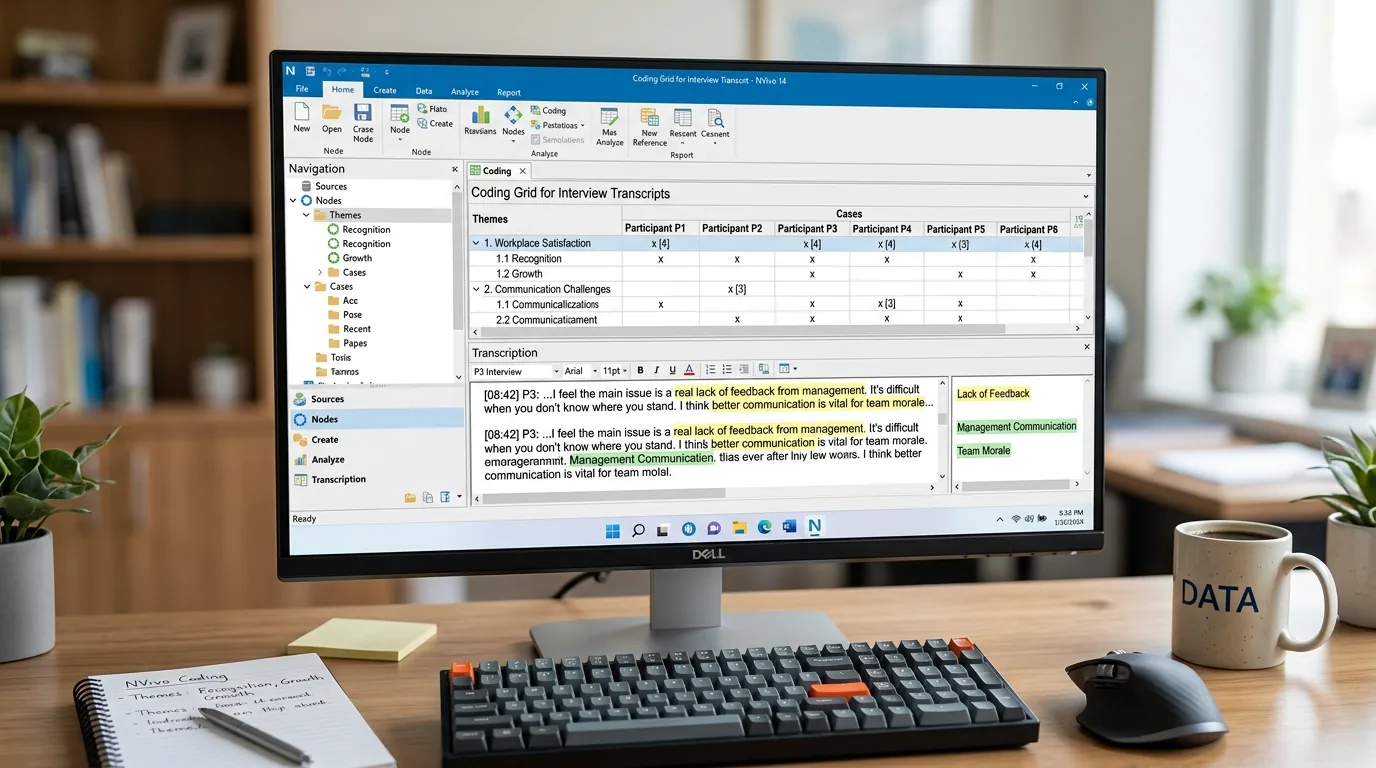Click the Rescant report icon
The width and height of the screenshot is (1376, 768).
pos(683,117)
